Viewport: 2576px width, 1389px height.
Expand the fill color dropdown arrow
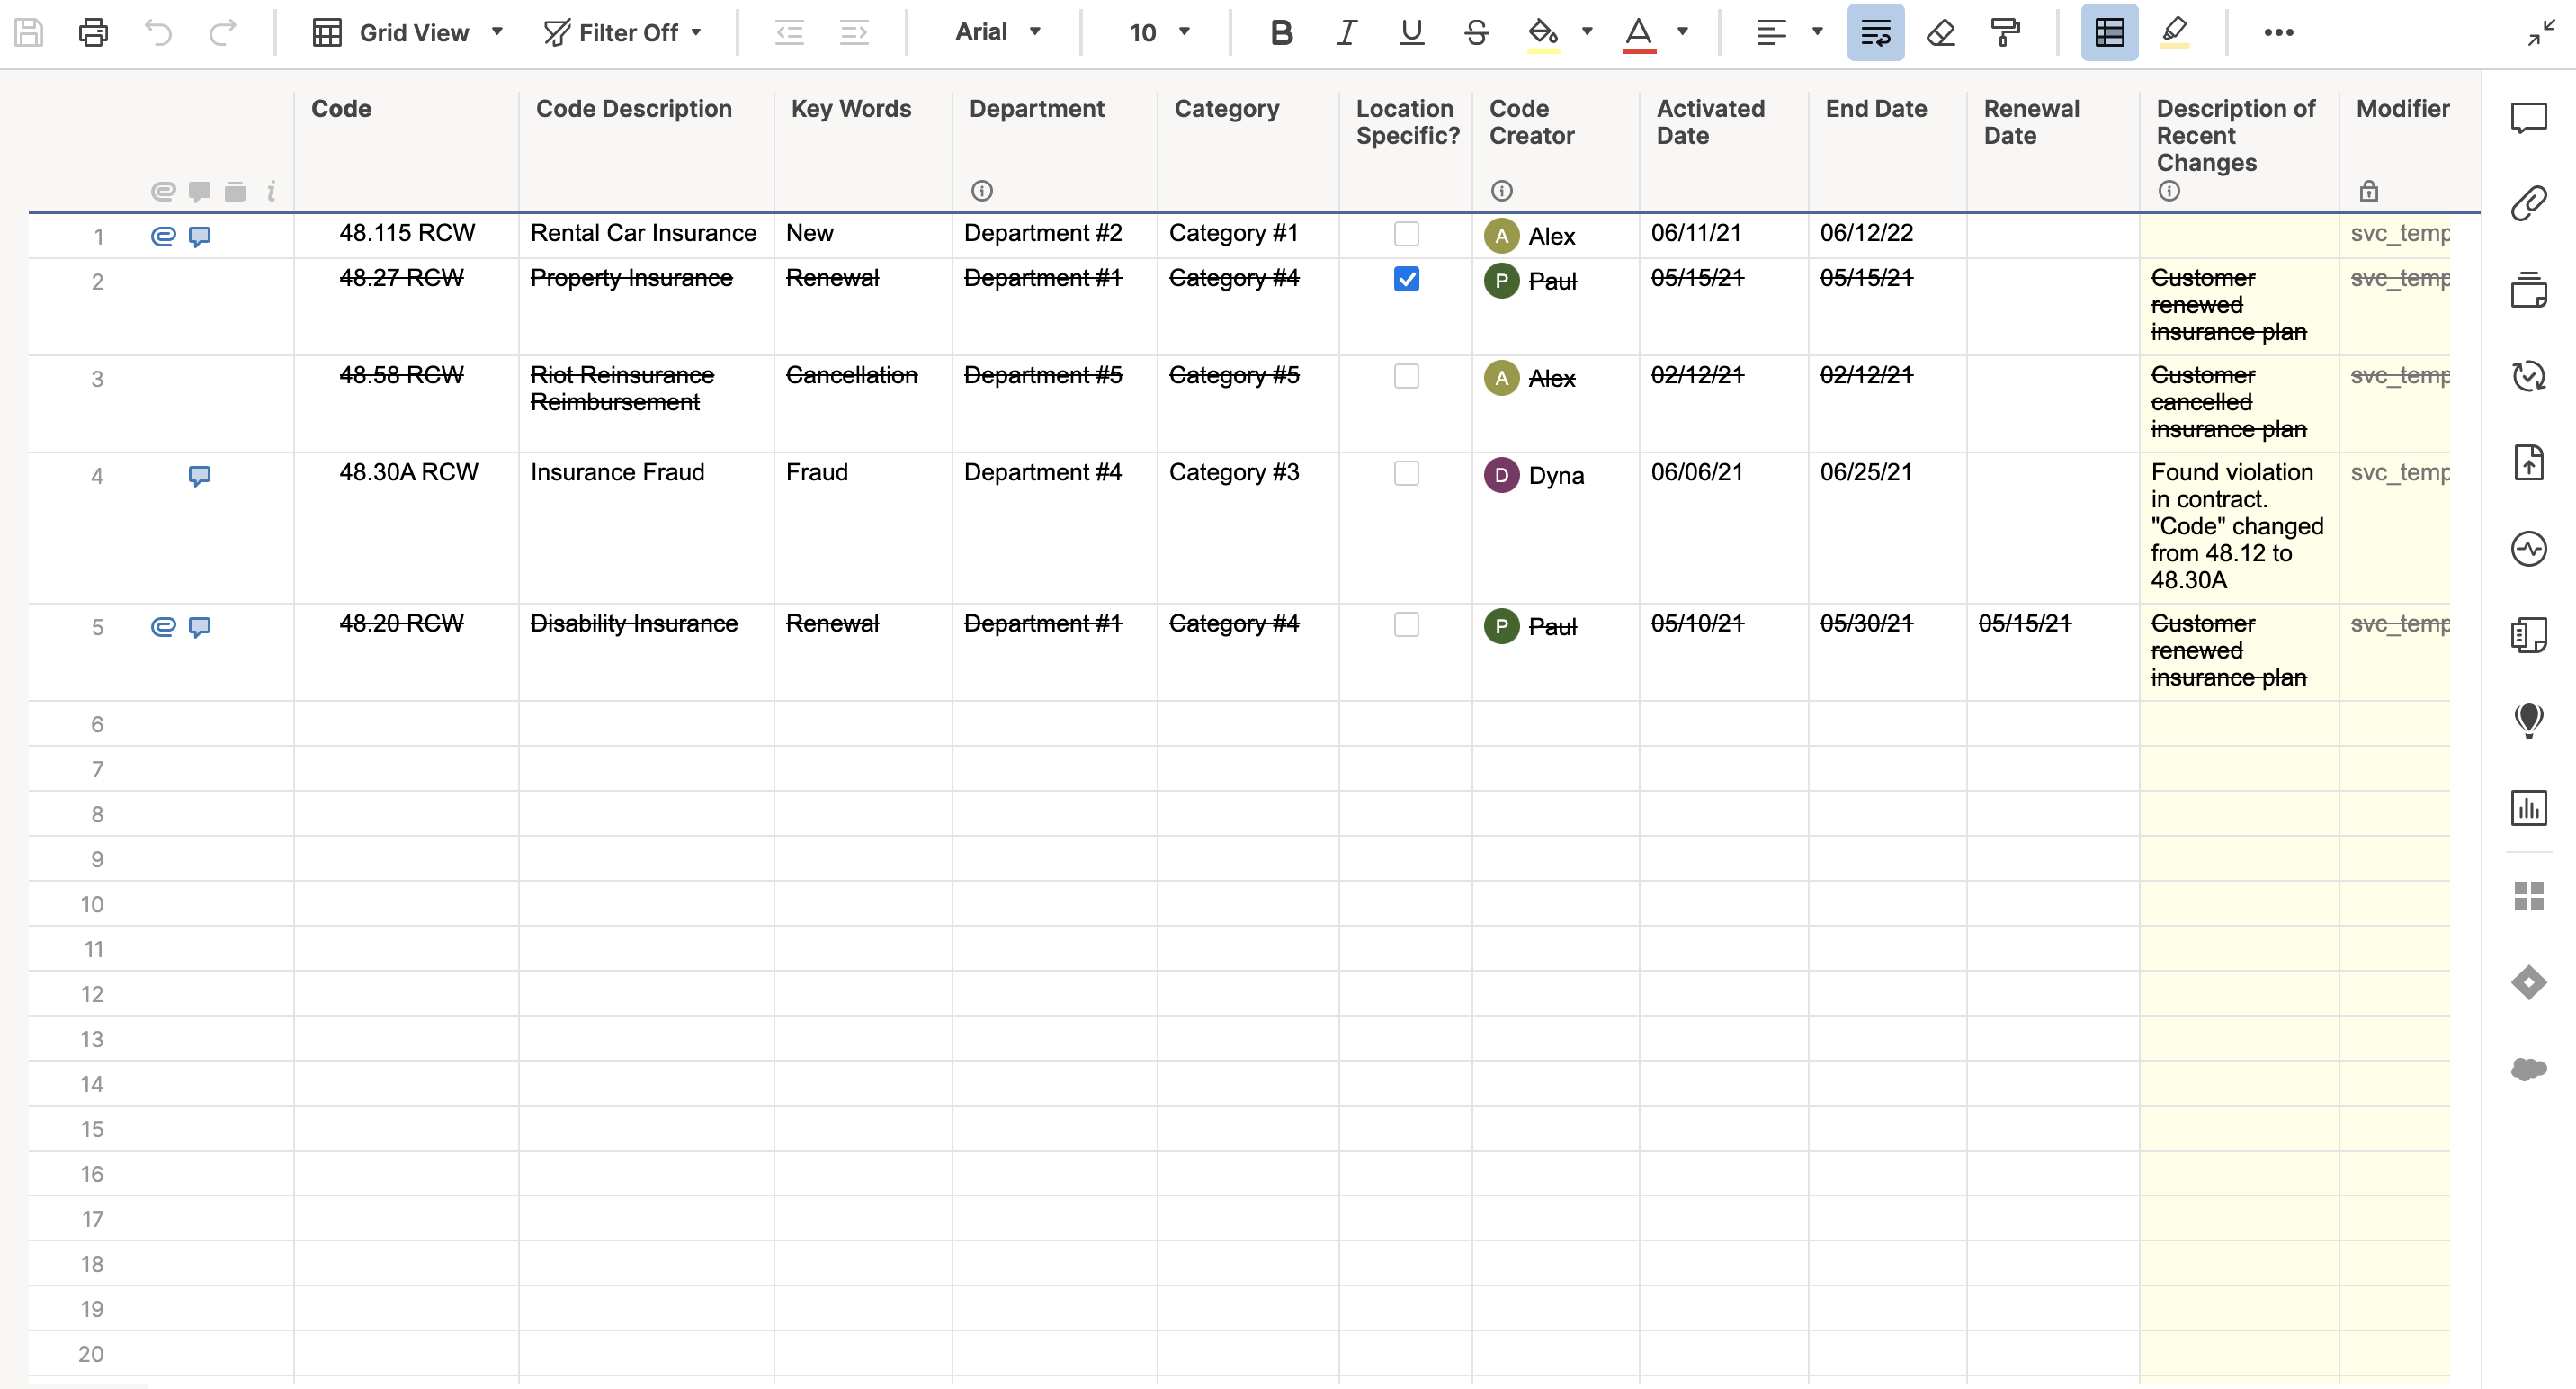pyautogui.click(x=1586, y=32)
